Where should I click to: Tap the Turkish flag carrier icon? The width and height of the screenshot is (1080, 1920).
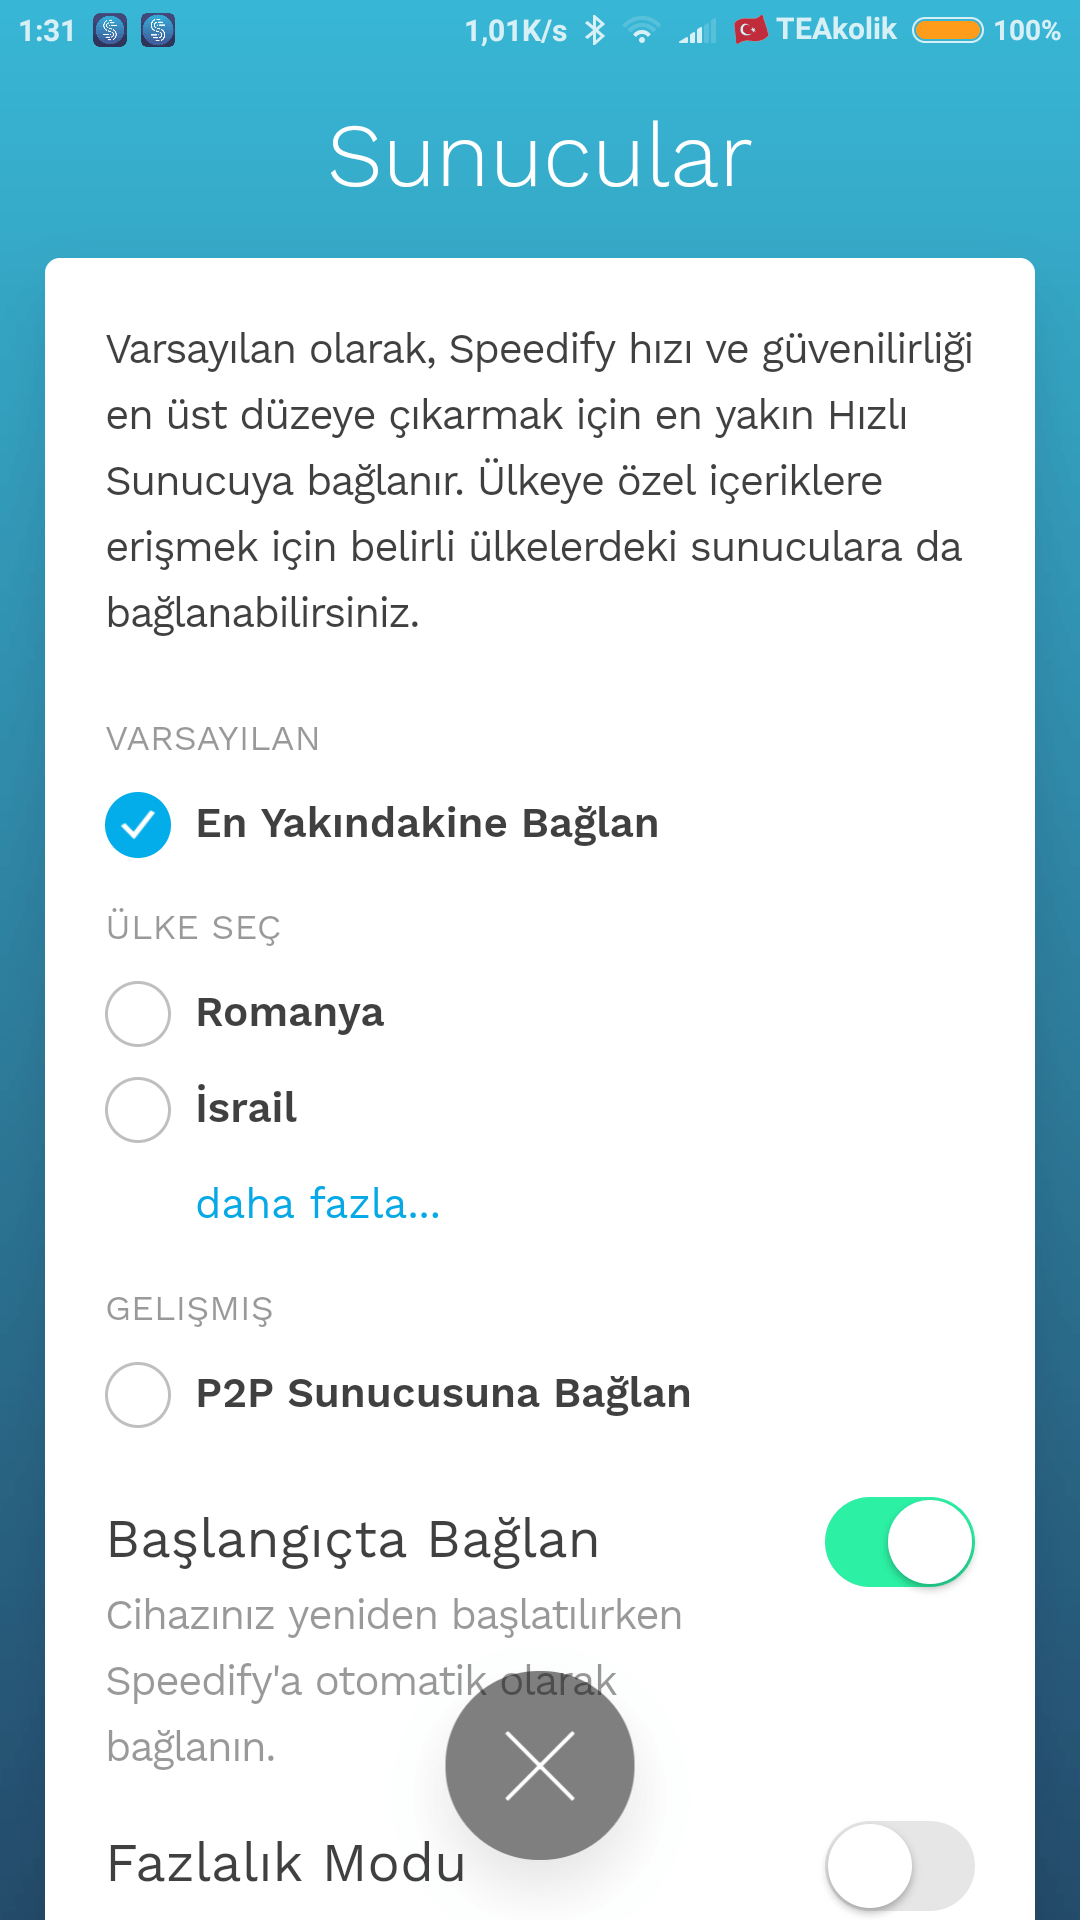[750, 30]
